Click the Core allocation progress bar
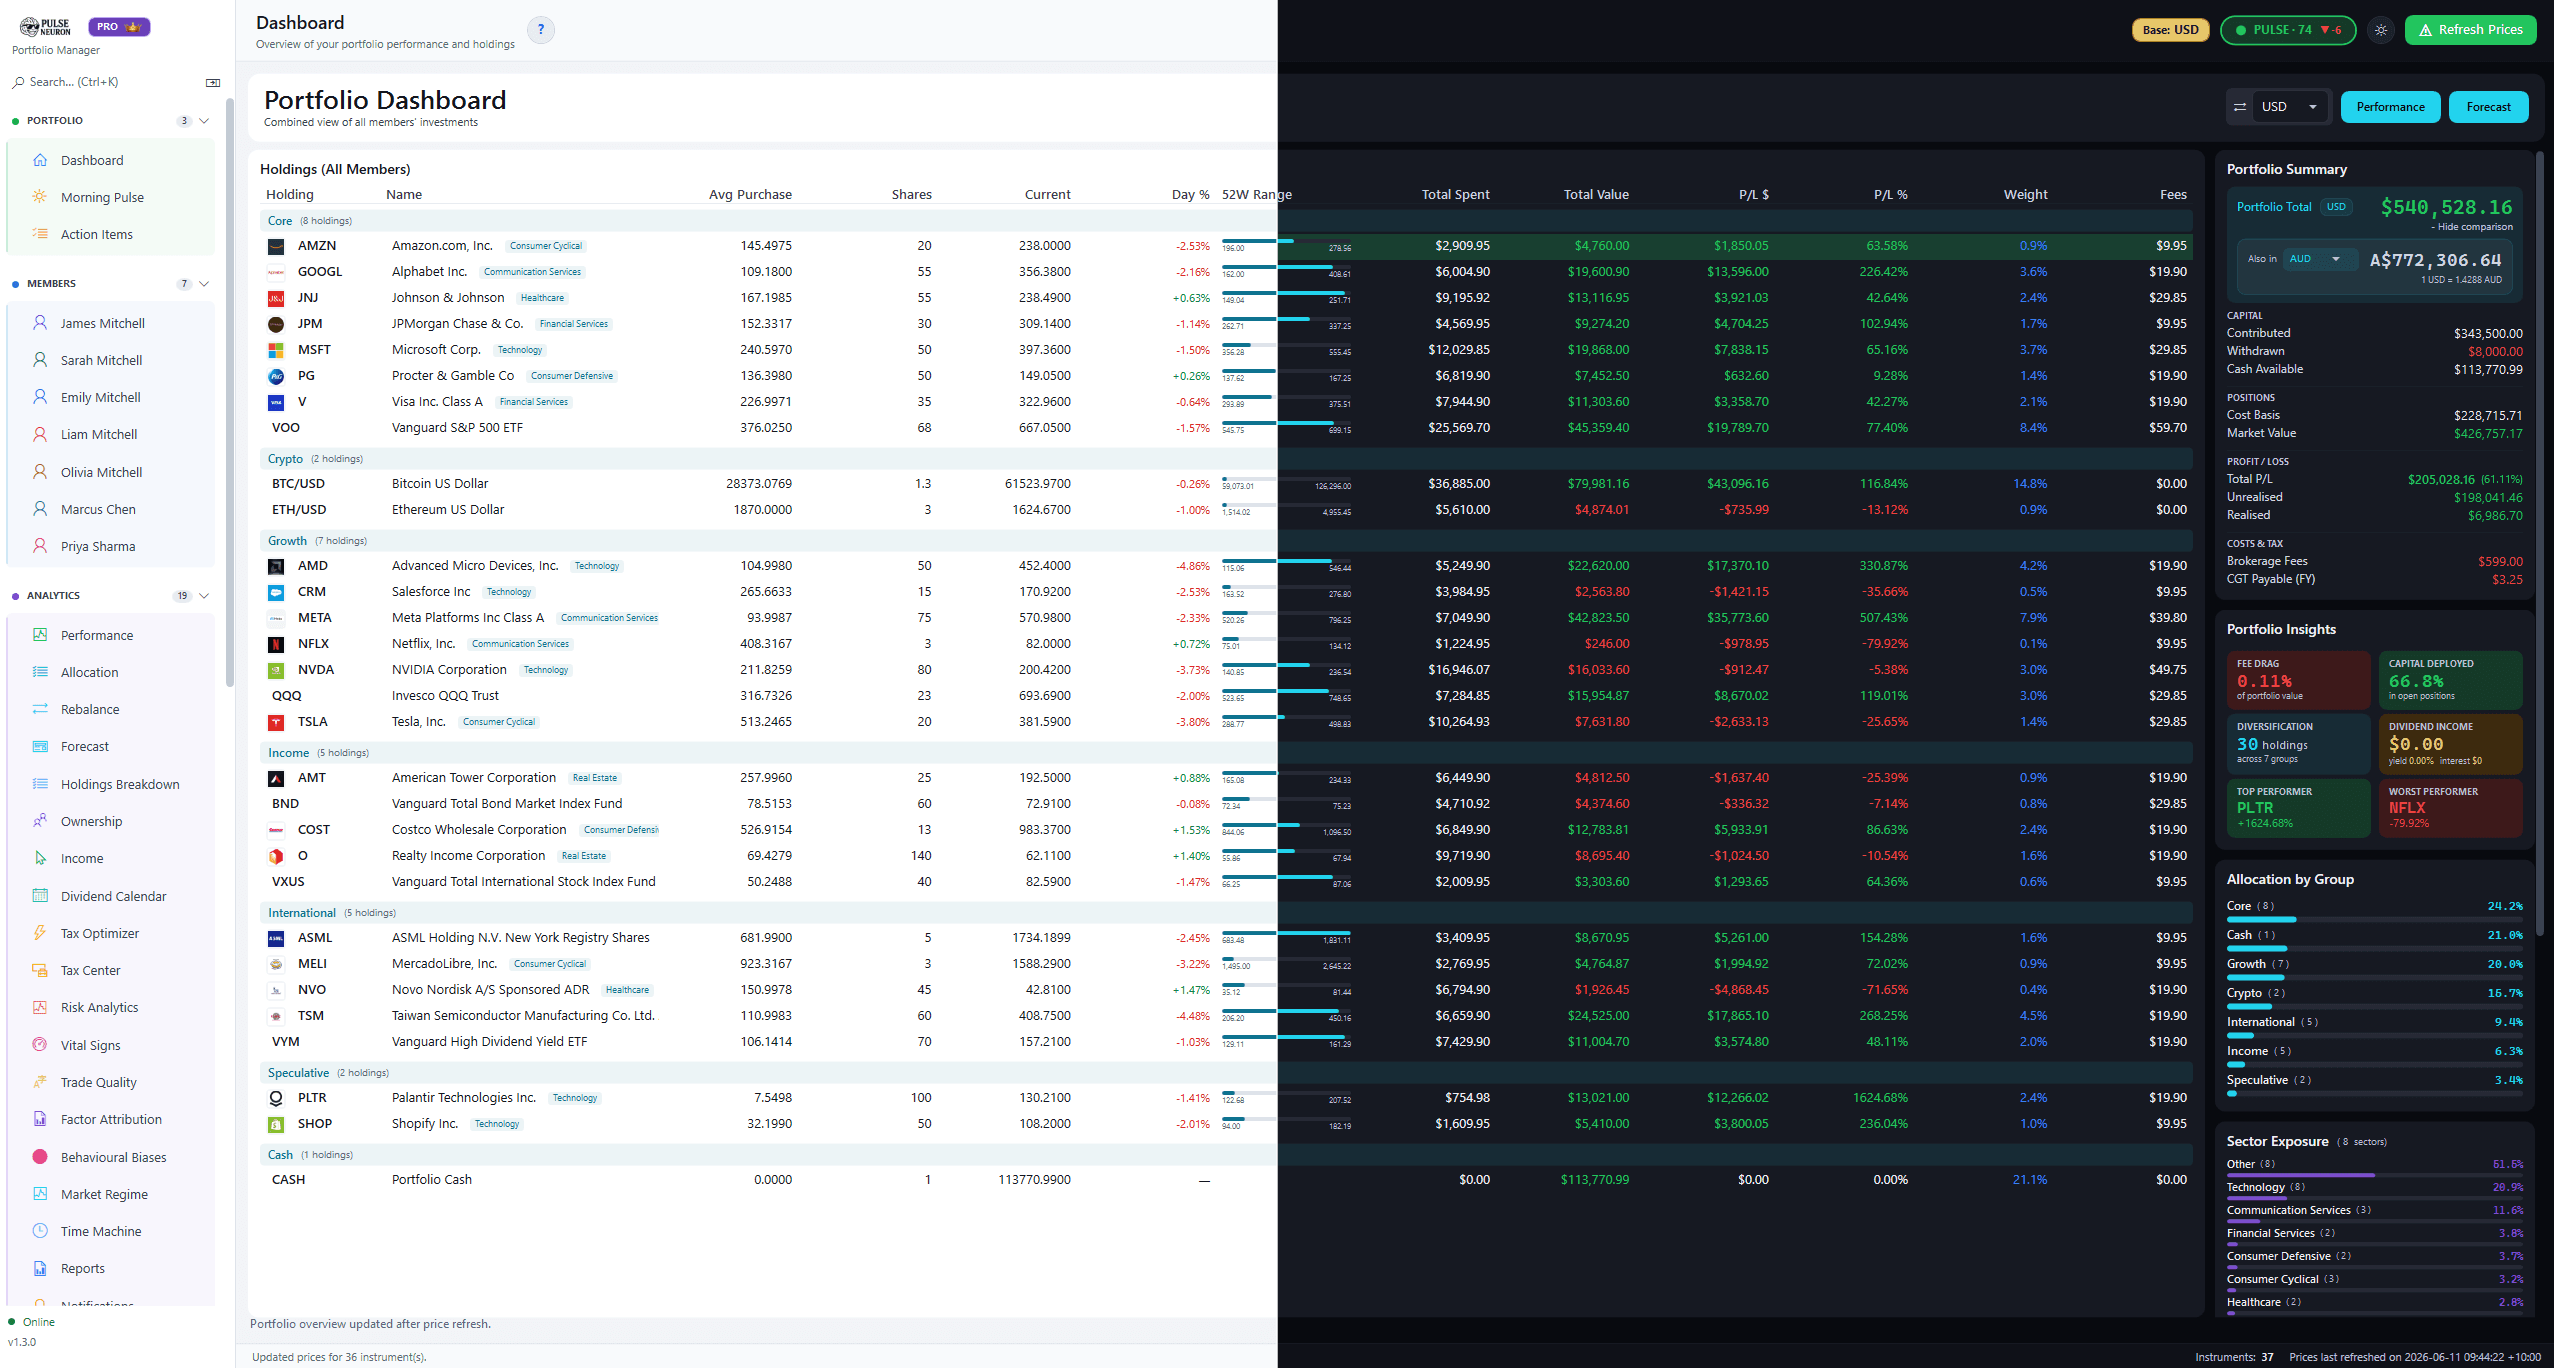 click(x=2374, y=919)
